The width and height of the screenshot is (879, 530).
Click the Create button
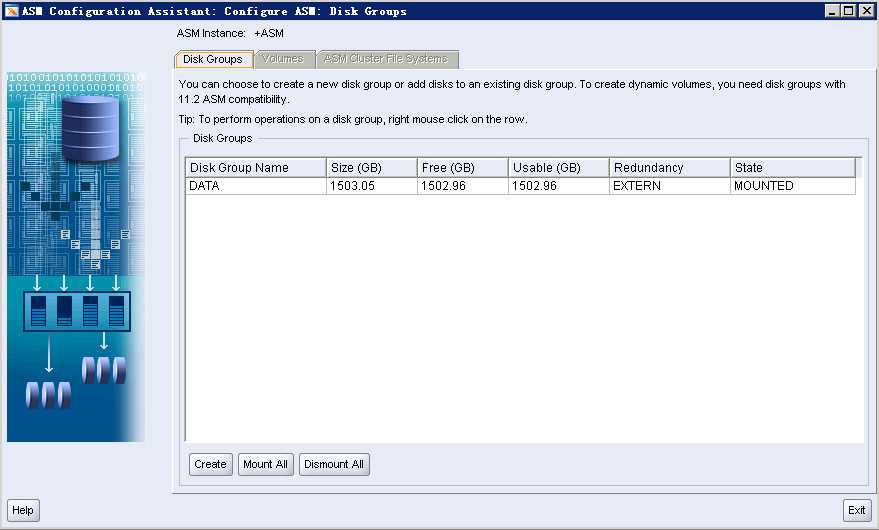[x=211, y=464]
